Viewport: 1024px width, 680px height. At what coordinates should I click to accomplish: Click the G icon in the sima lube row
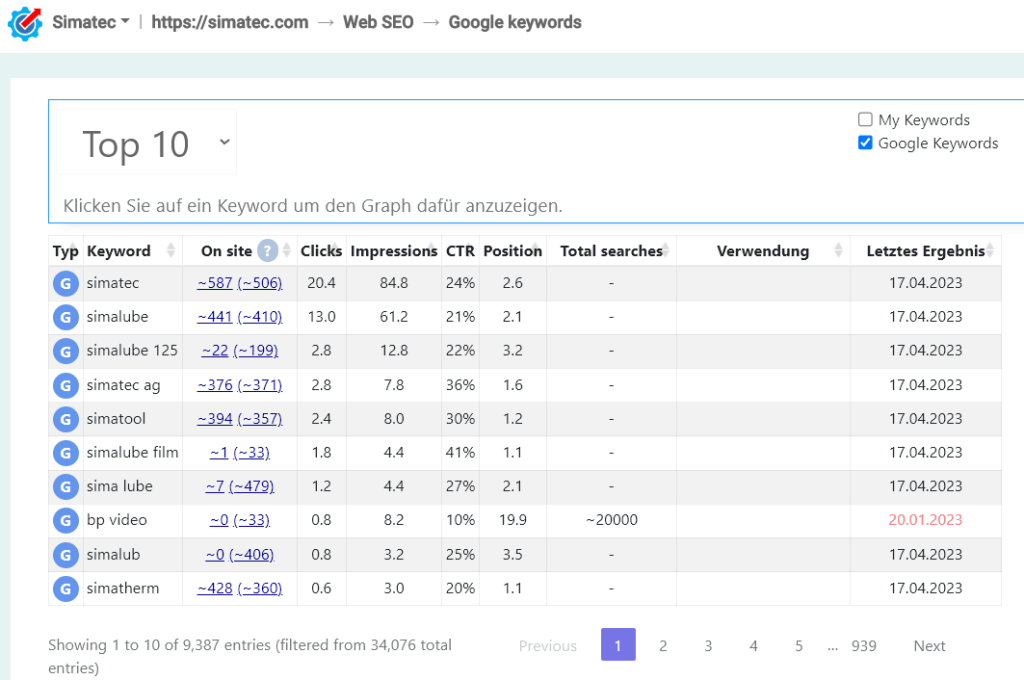point(66,487)
